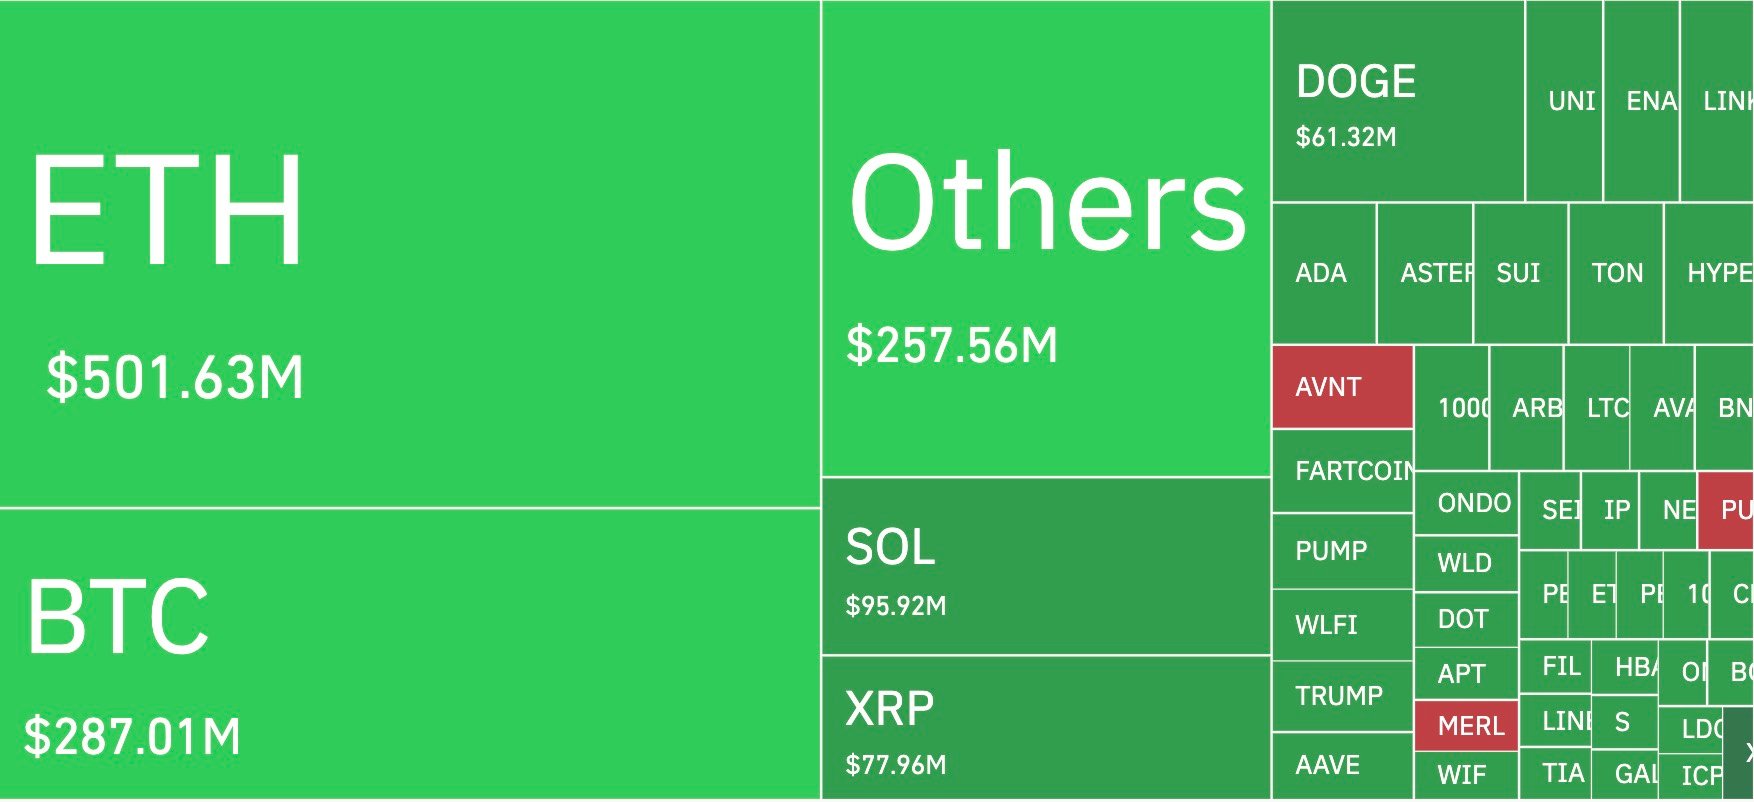Select the TON tile
This screenshot has width=1754, height=802.
[1616, 273]
